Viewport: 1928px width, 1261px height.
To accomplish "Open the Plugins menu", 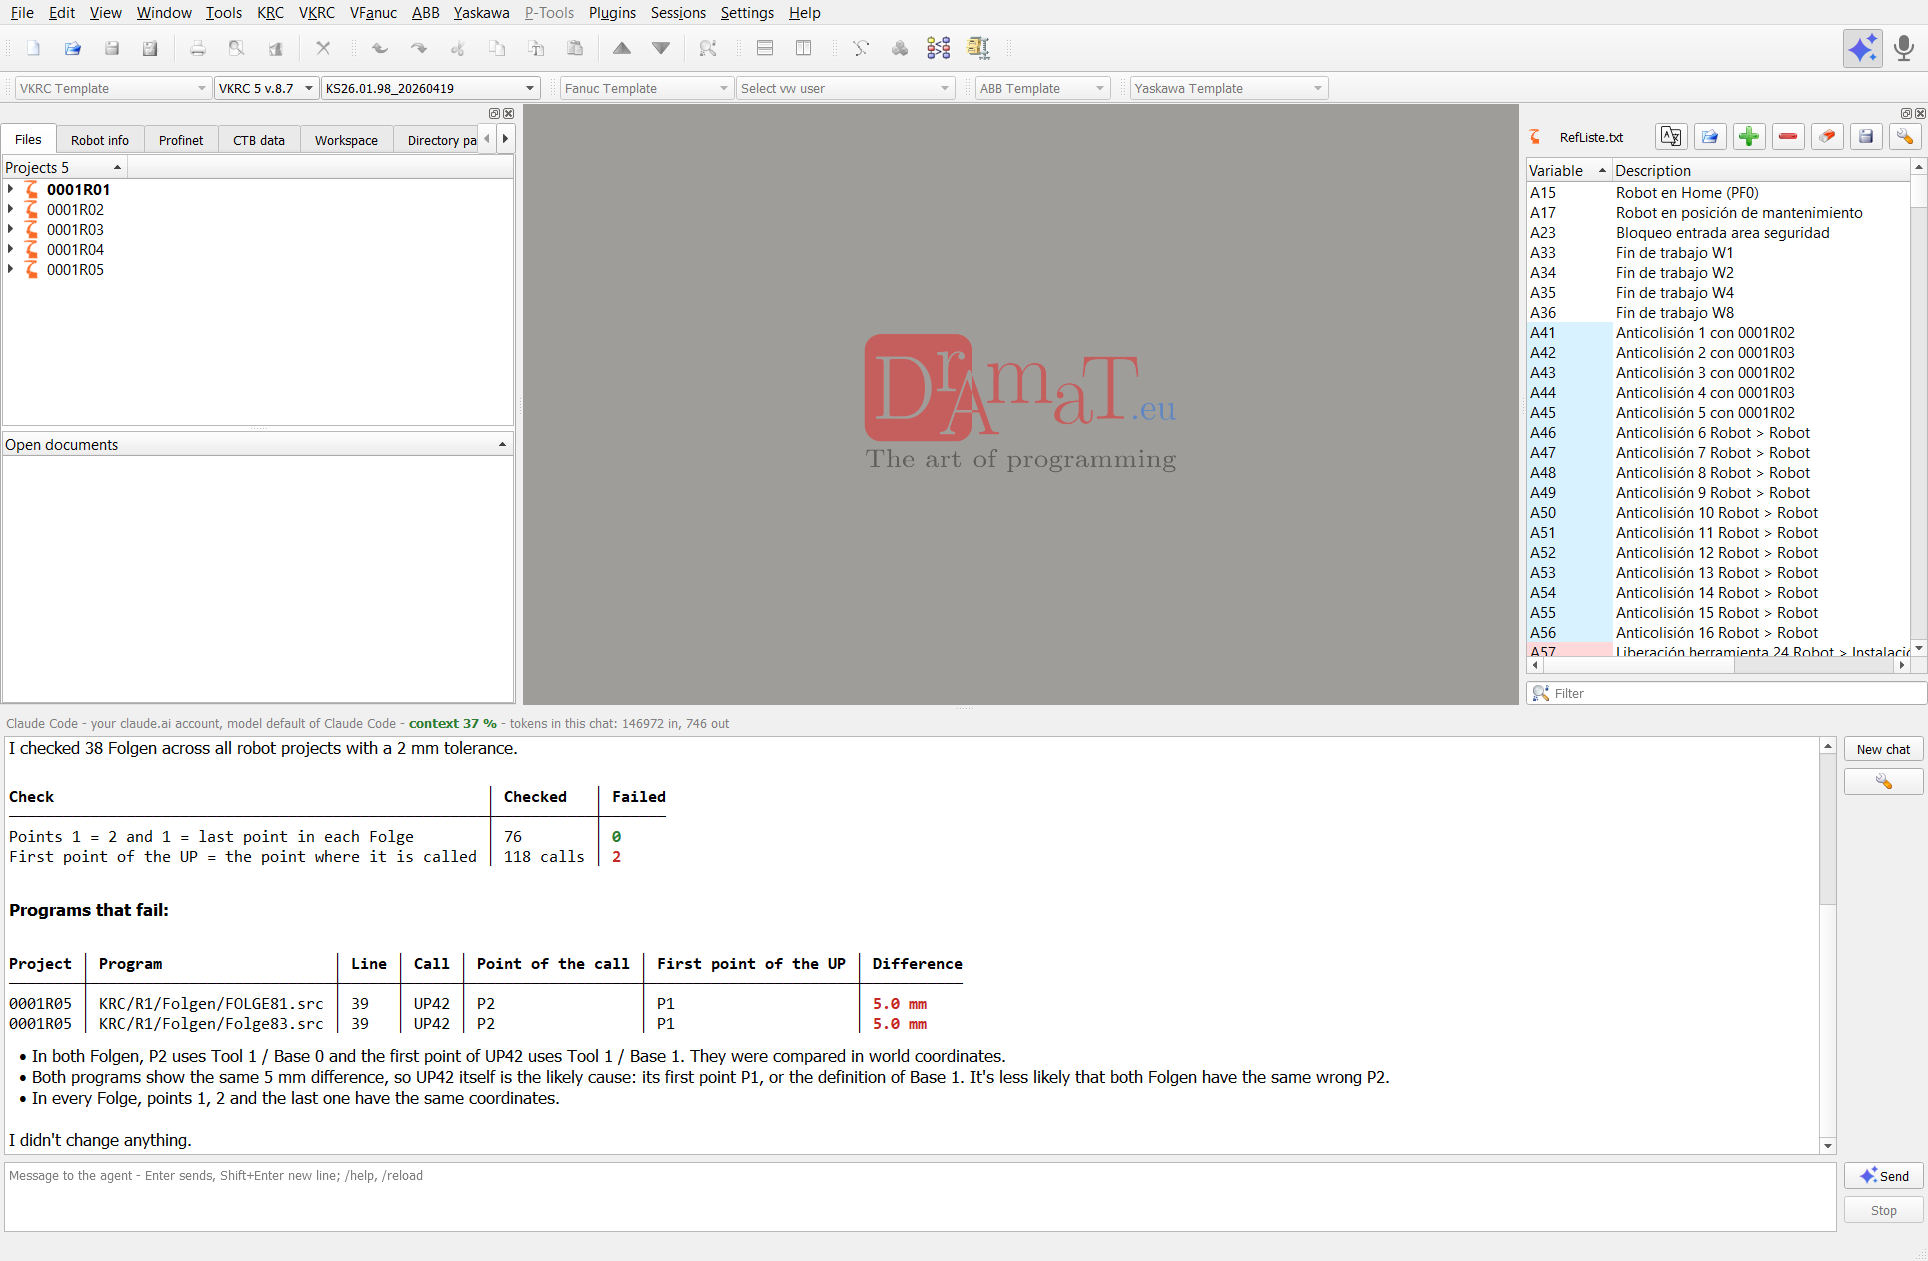I will pyautogui.click(x=612, y=13).
